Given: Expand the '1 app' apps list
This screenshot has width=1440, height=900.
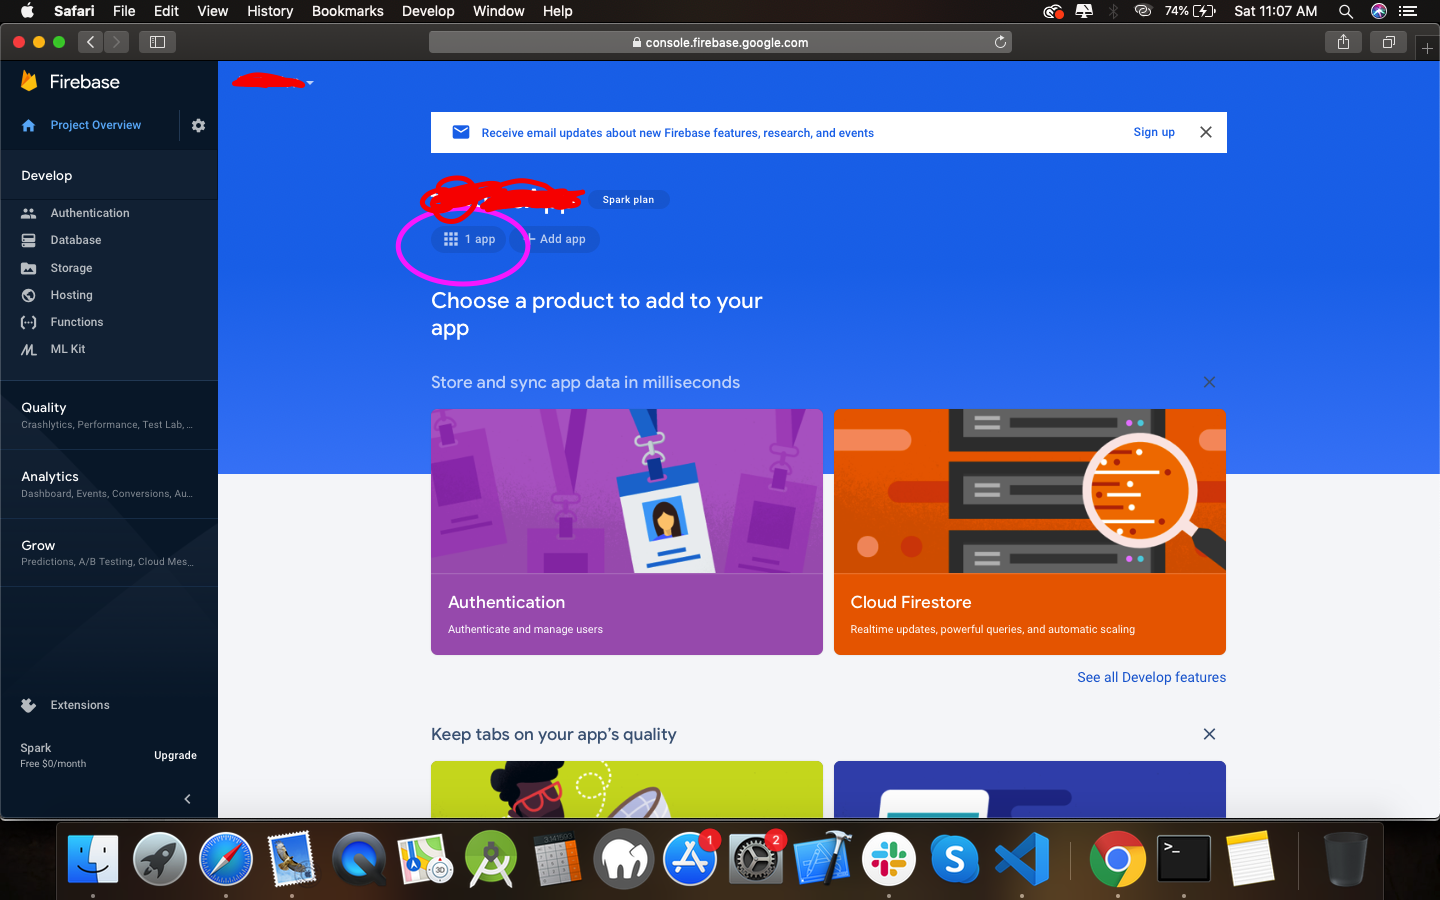Looking at the screenshot, I should pyautogui.click(x=468, y=239).
